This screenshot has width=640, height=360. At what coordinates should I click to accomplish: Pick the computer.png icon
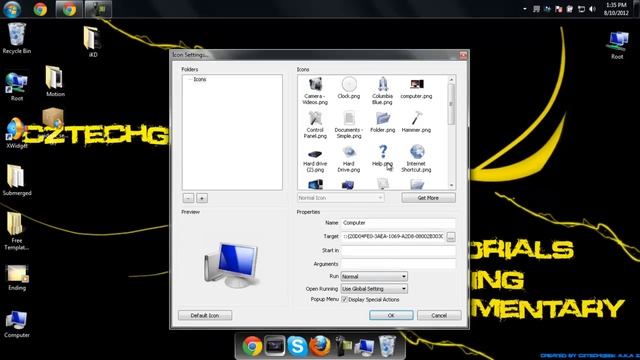point(416,88)
